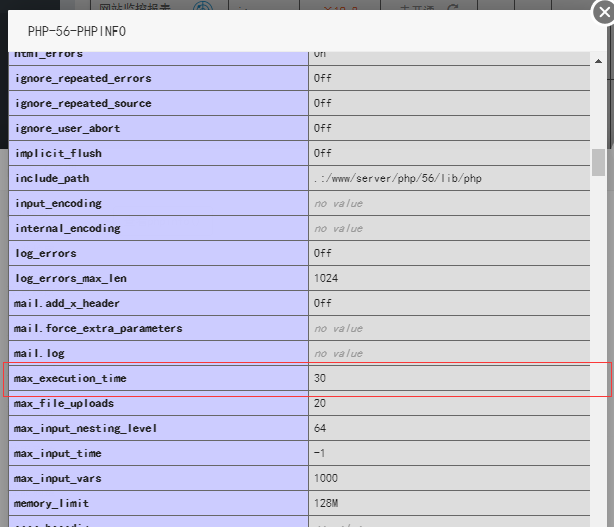Click the PHP-56-PHPINFO dialog title
Screen dimensions: 614x527
(77, 31)
